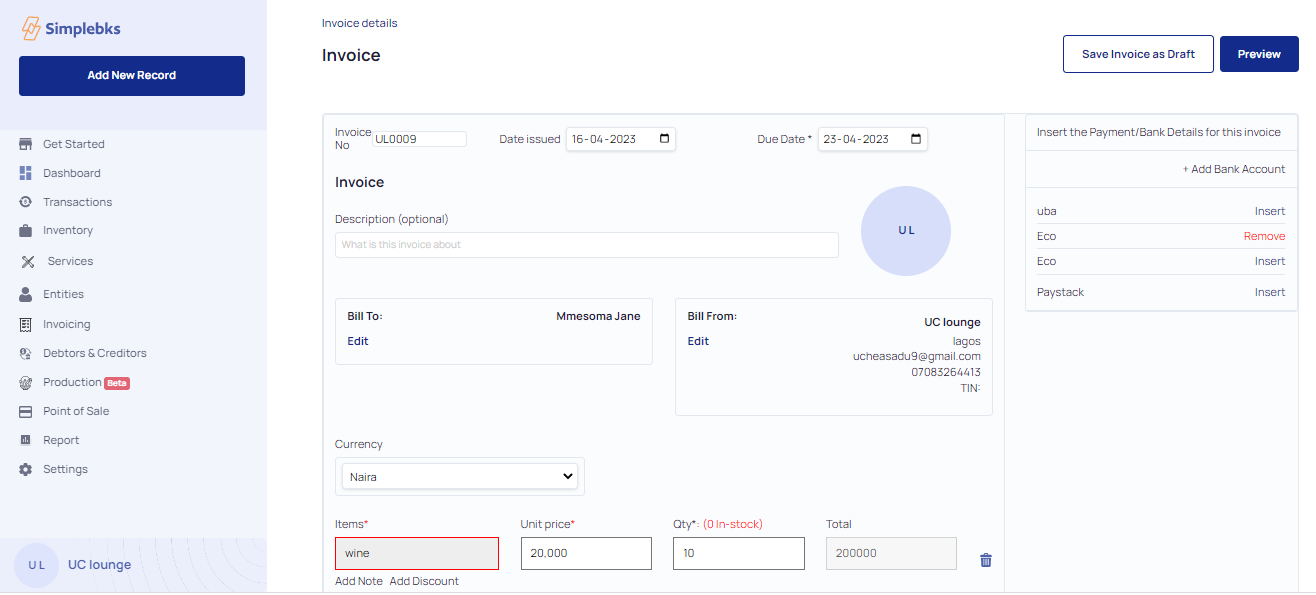Image resolution: width=1316 pixels, height=595 pixels.
Task: Open the Date issued calendar picker icon
Action: coord(665,139)
